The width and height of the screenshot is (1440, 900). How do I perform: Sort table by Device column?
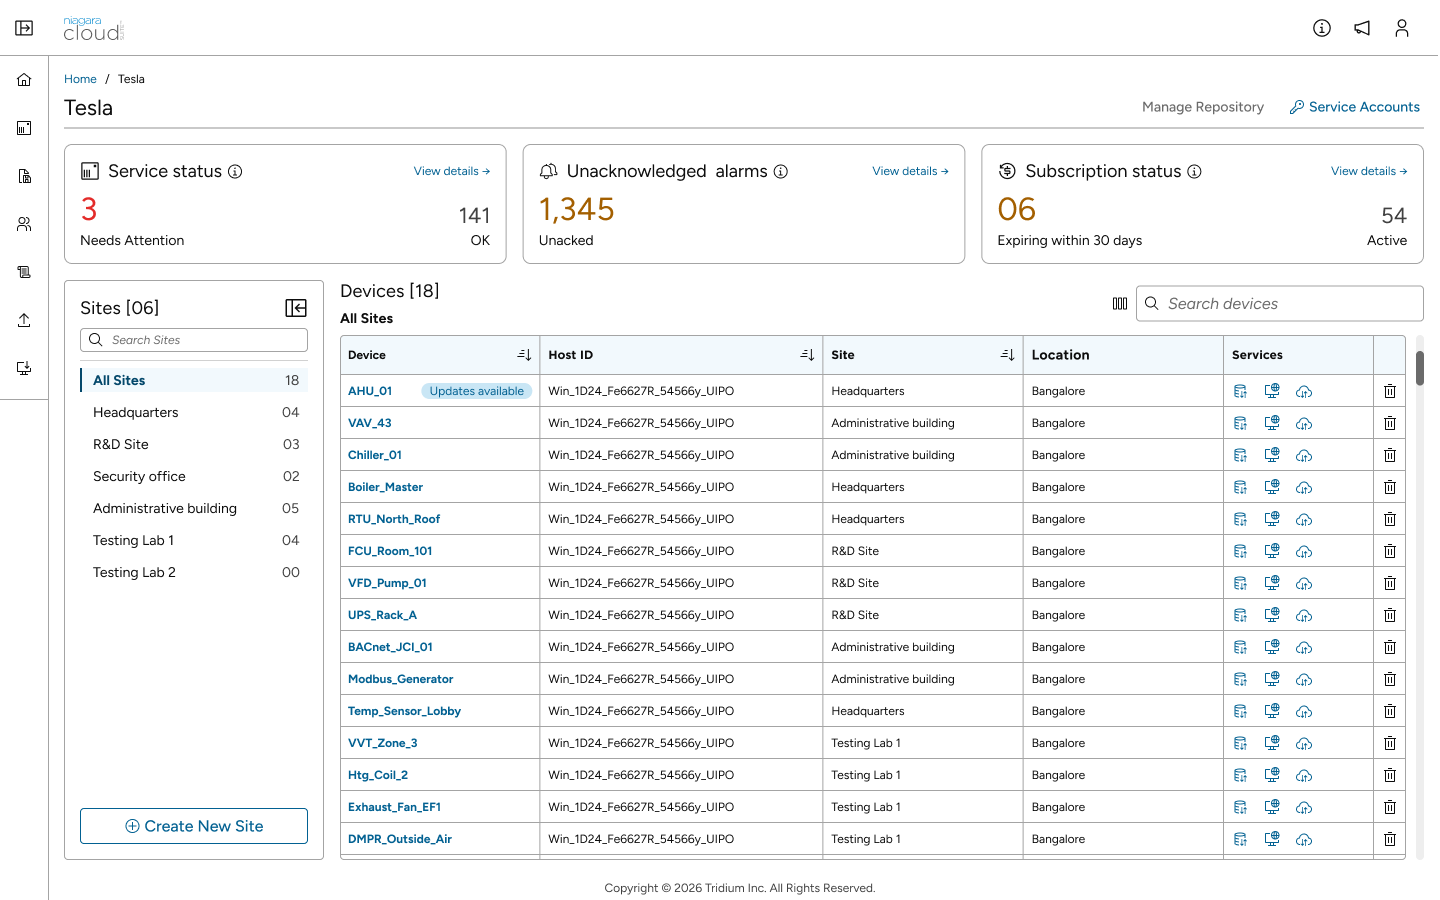pyautogui.click(x=524, y=355)
